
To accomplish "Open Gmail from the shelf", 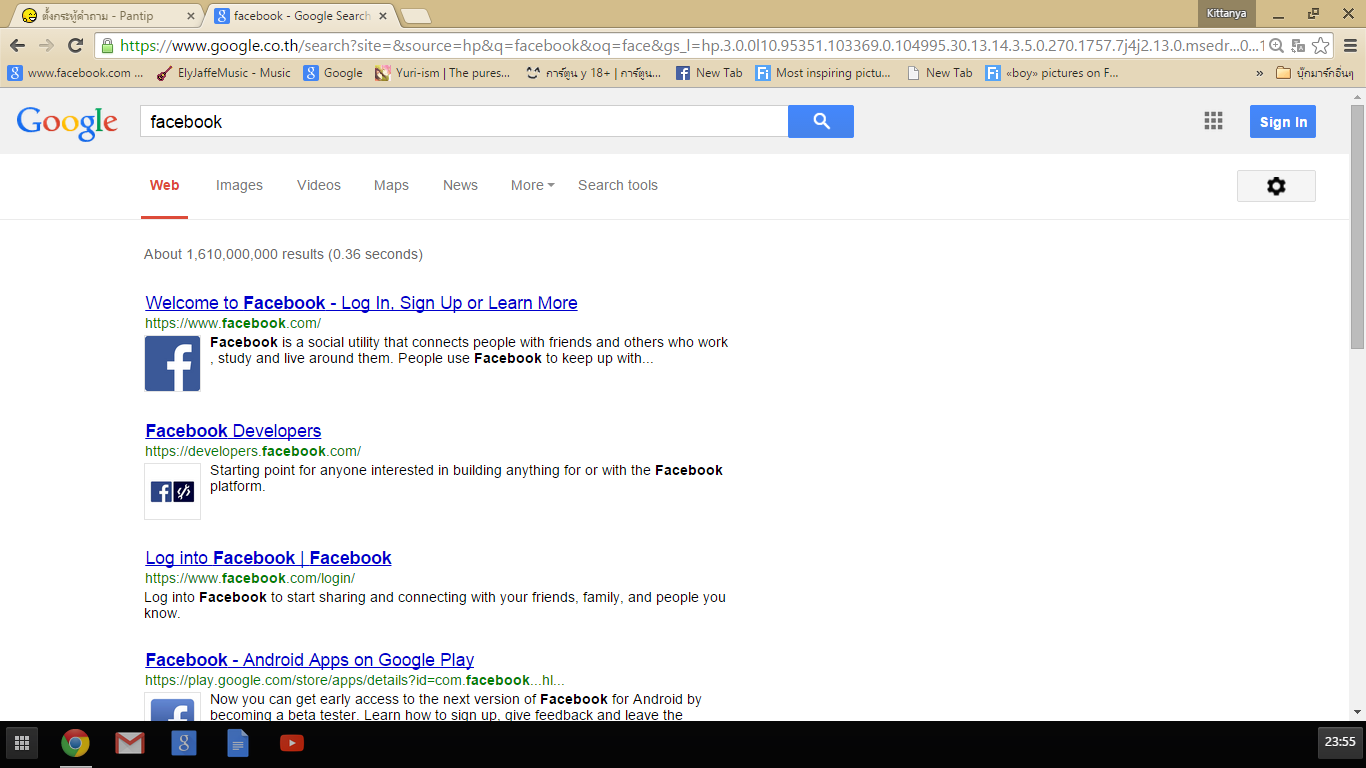I will [129, 743].
